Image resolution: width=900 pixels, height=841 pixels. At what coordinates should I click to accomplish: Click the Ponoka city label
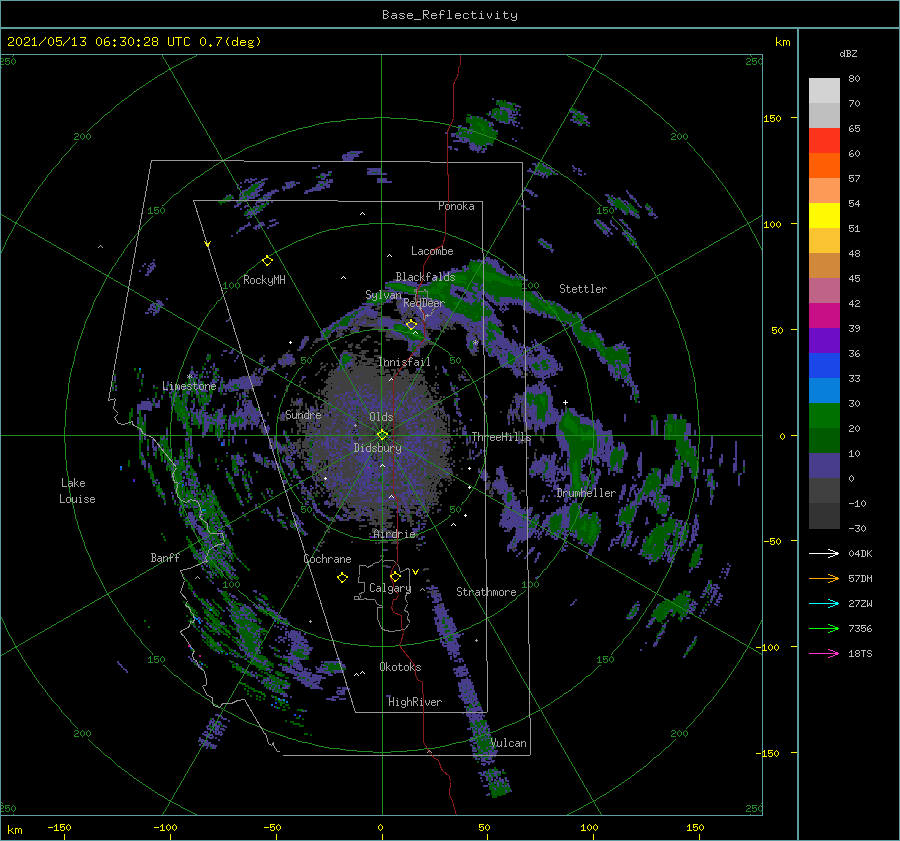(456, 206)
